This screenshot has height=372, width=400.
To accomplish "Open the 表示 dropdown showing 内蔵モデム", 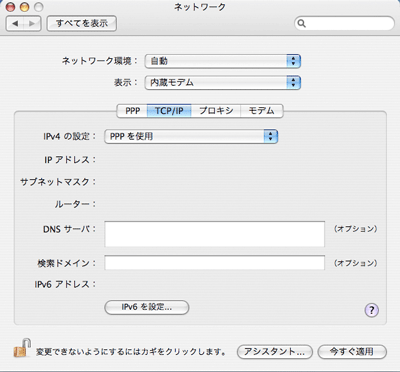I will tap(223, 83).
